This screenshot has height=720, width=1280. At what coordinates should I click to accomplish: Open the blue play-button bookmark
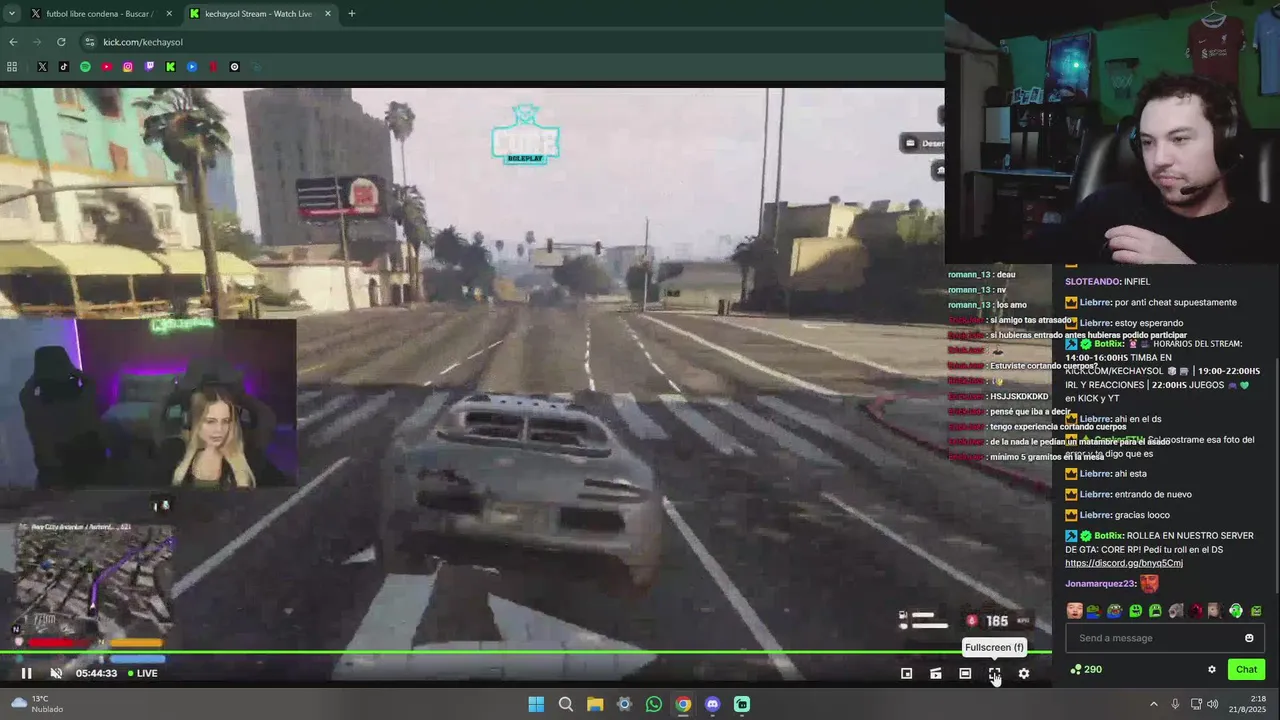pos(192,67)
